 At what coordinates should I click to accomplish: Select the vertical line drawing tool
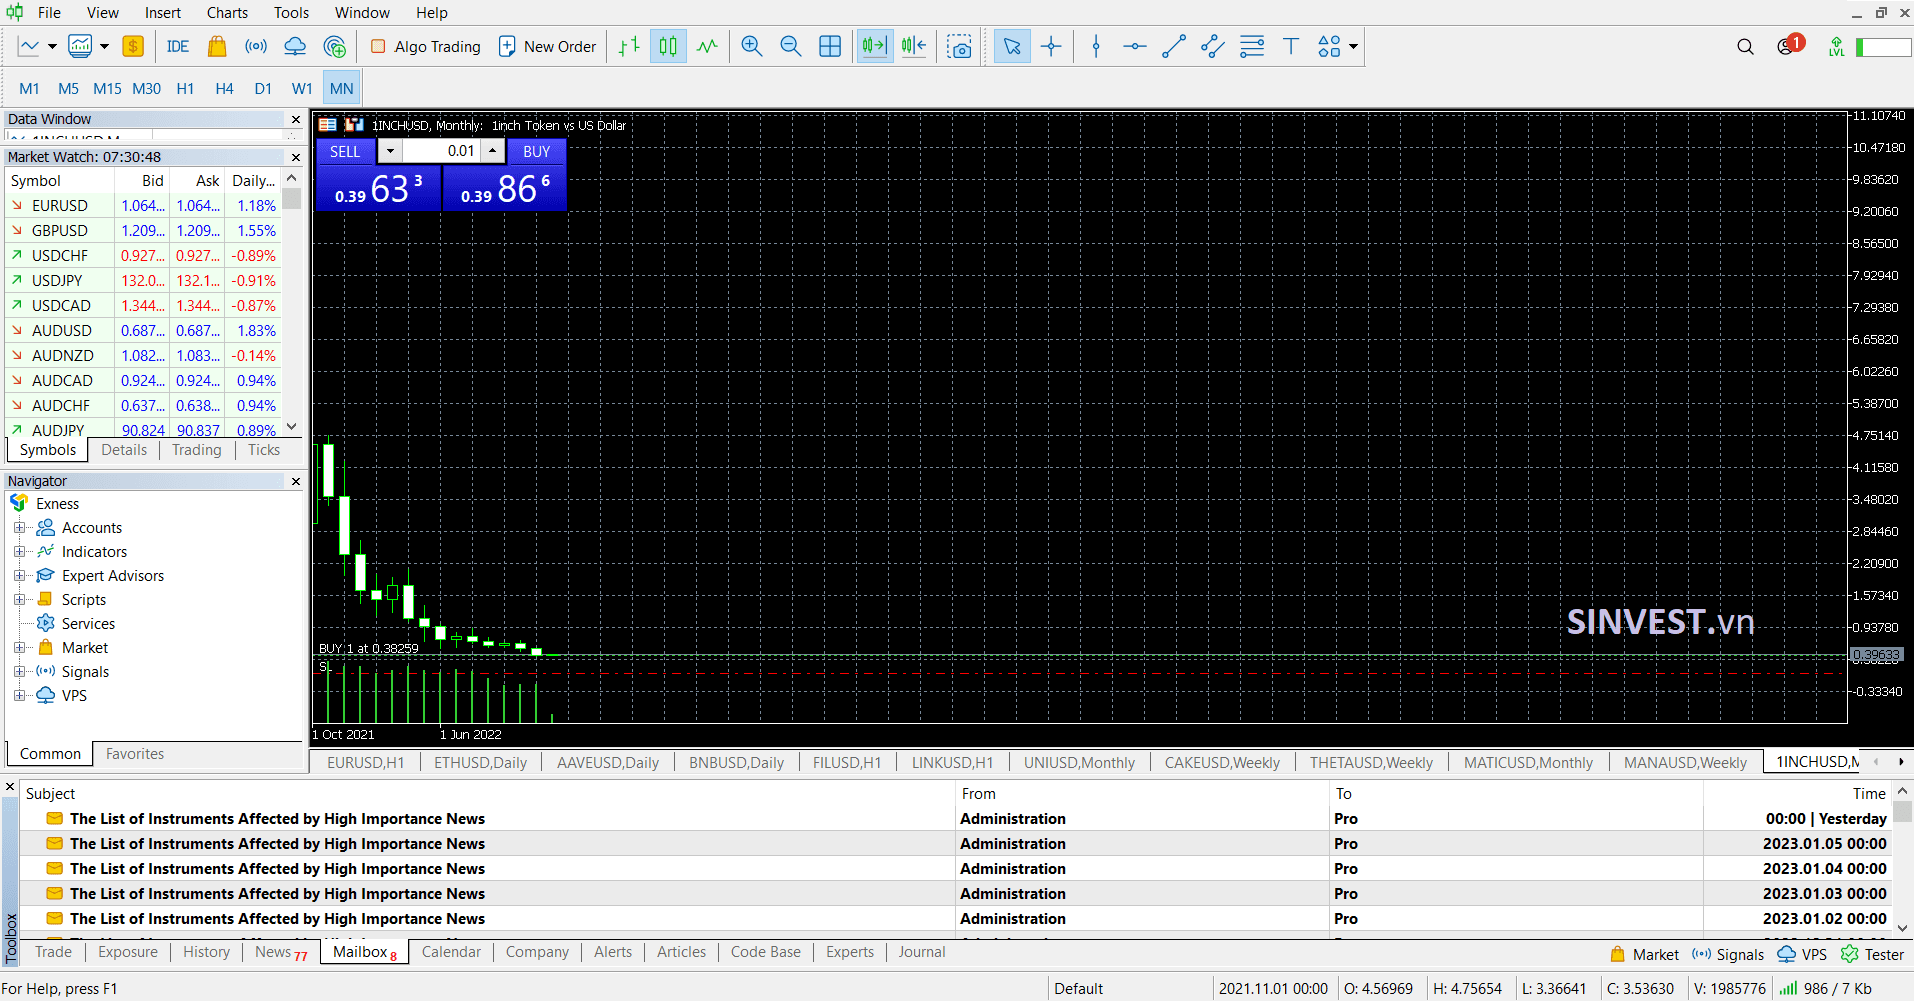(1096, 46)
